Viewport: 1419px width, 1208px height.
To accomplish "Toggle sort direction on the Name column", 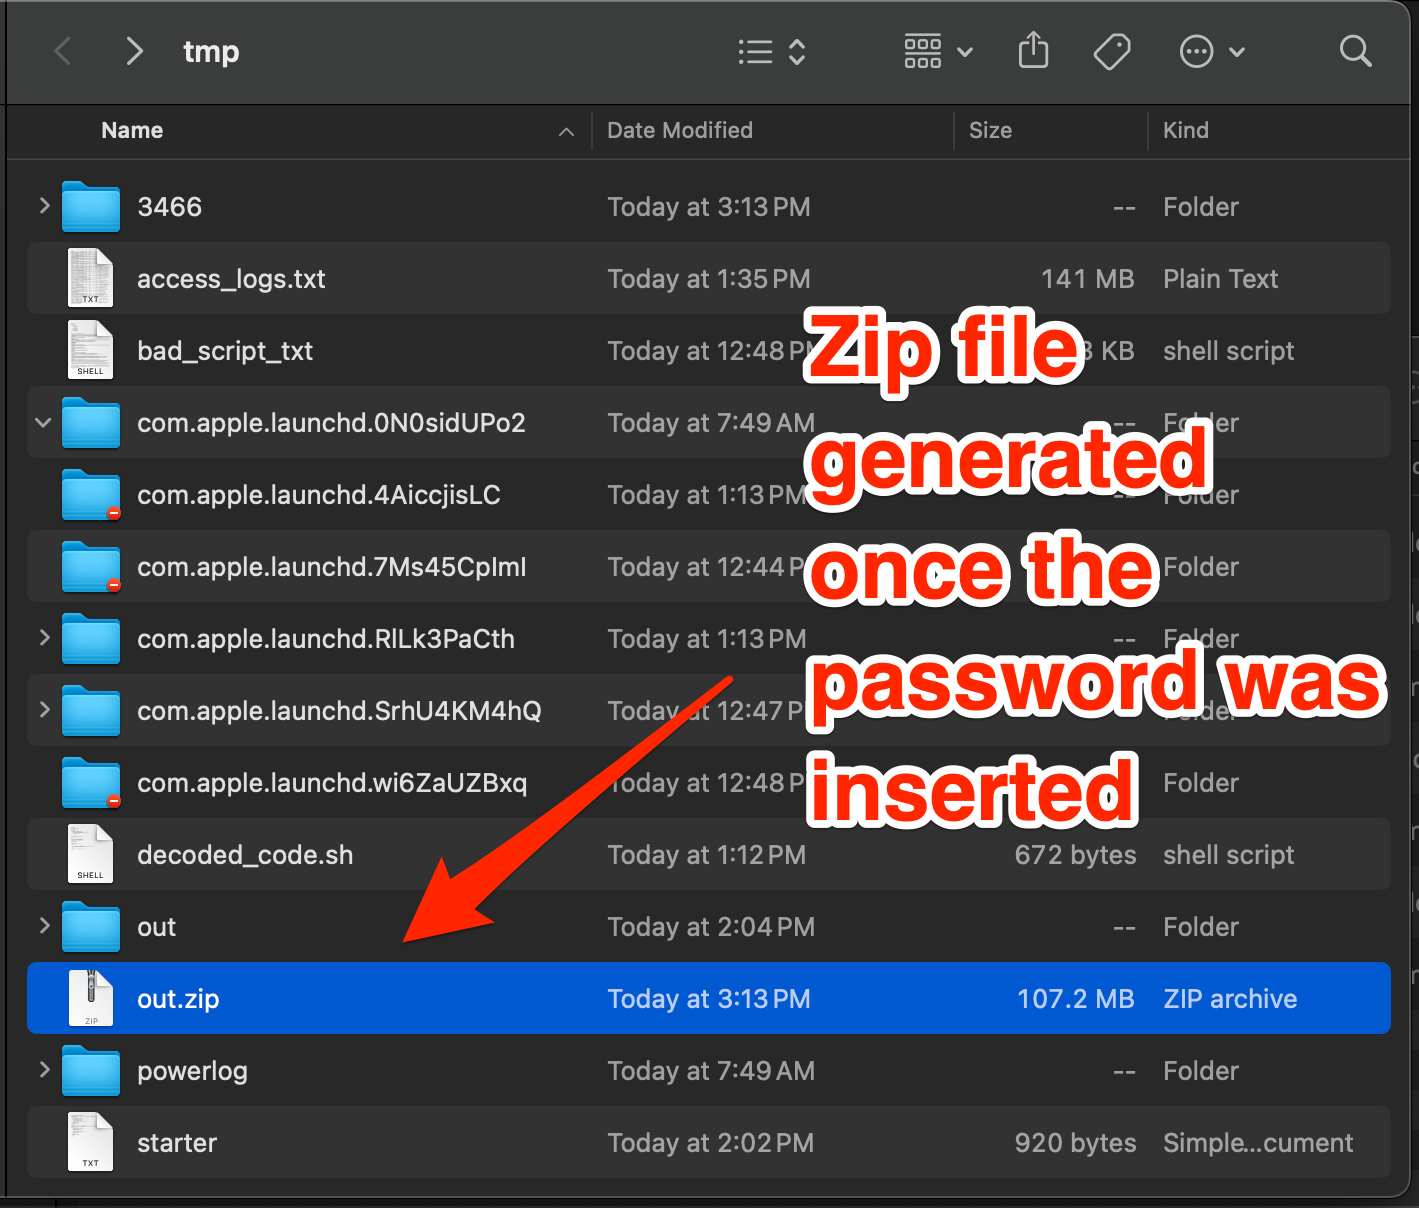I will 566,131.
